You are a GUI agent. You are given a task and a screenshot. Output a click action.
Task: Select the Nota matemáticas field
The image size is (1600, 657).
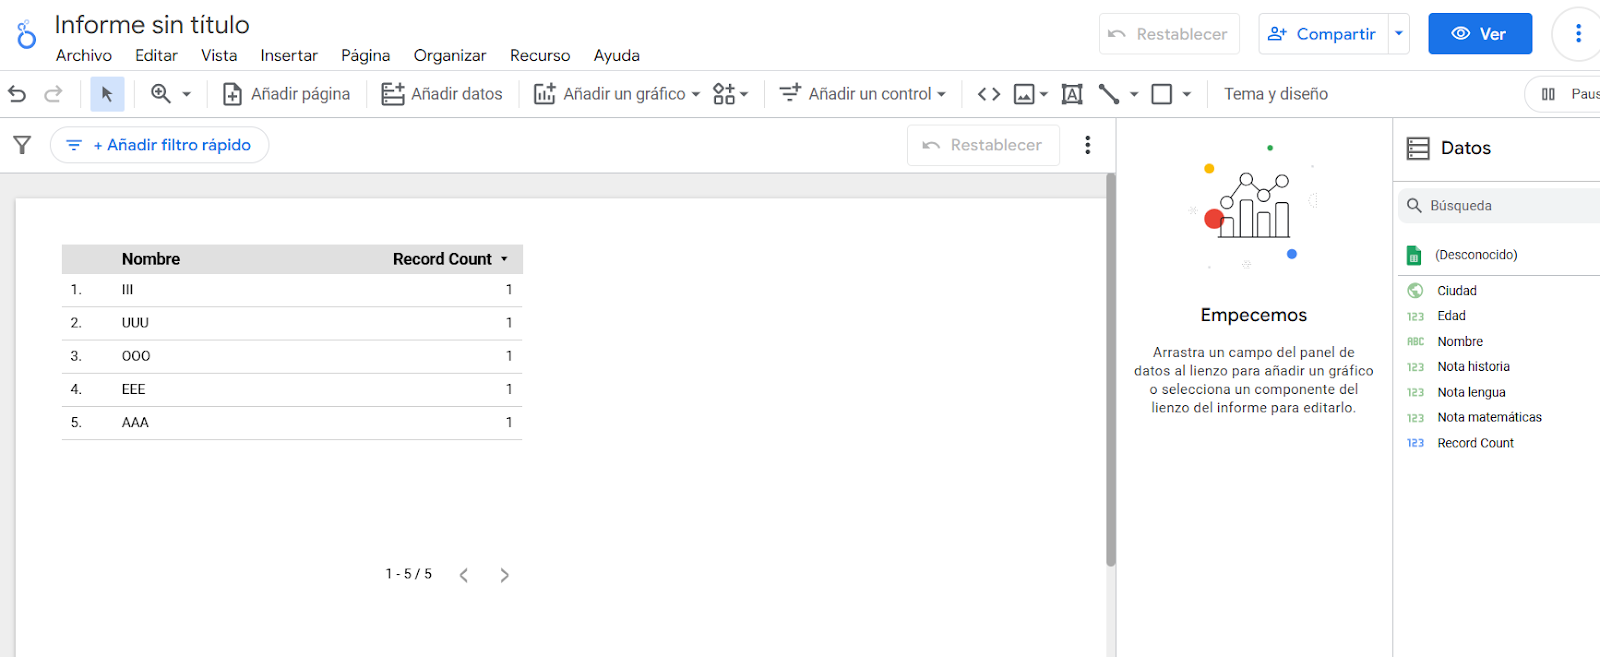point(1489,417)
